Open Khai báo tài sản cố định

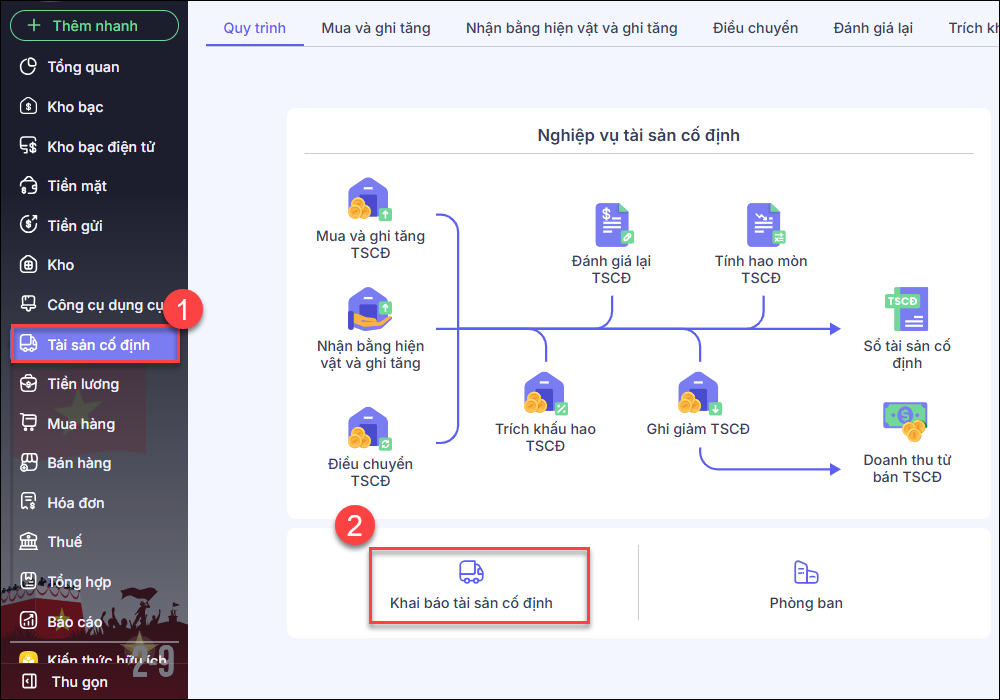[x=471, y=585]
